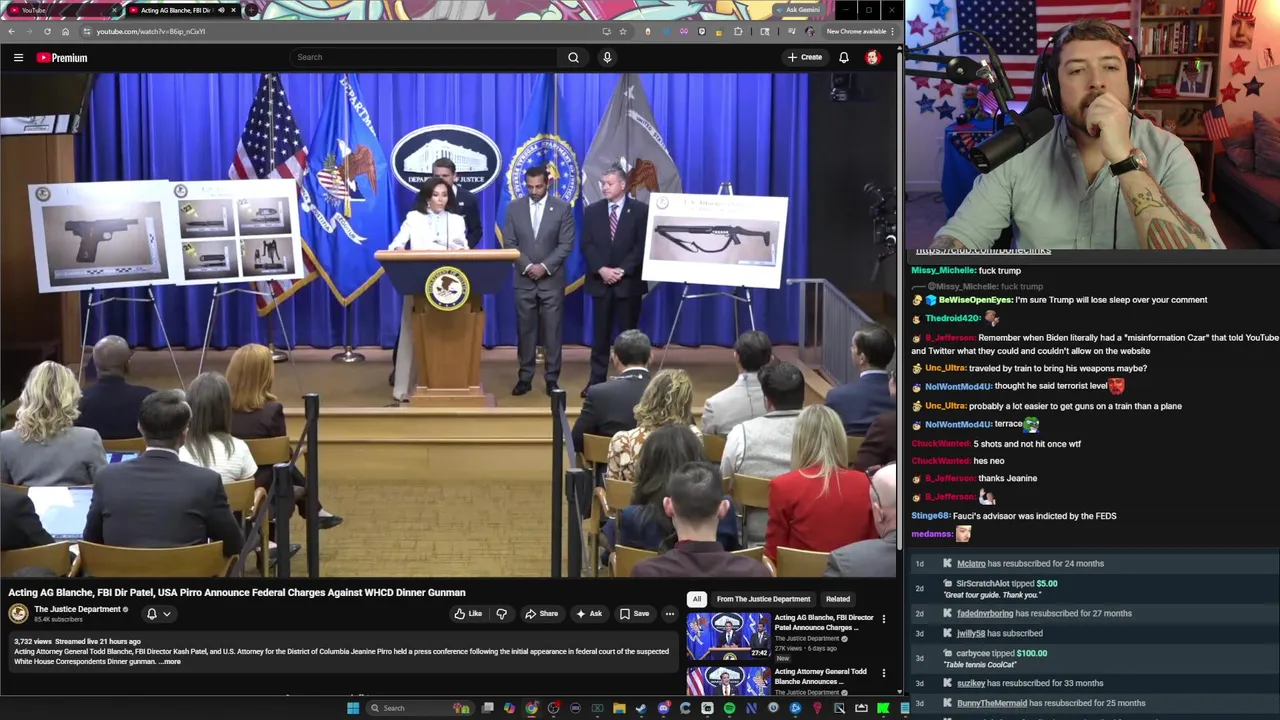Open the Create button menu
This screenshot has height=720, width=1280.
point(804,57)
